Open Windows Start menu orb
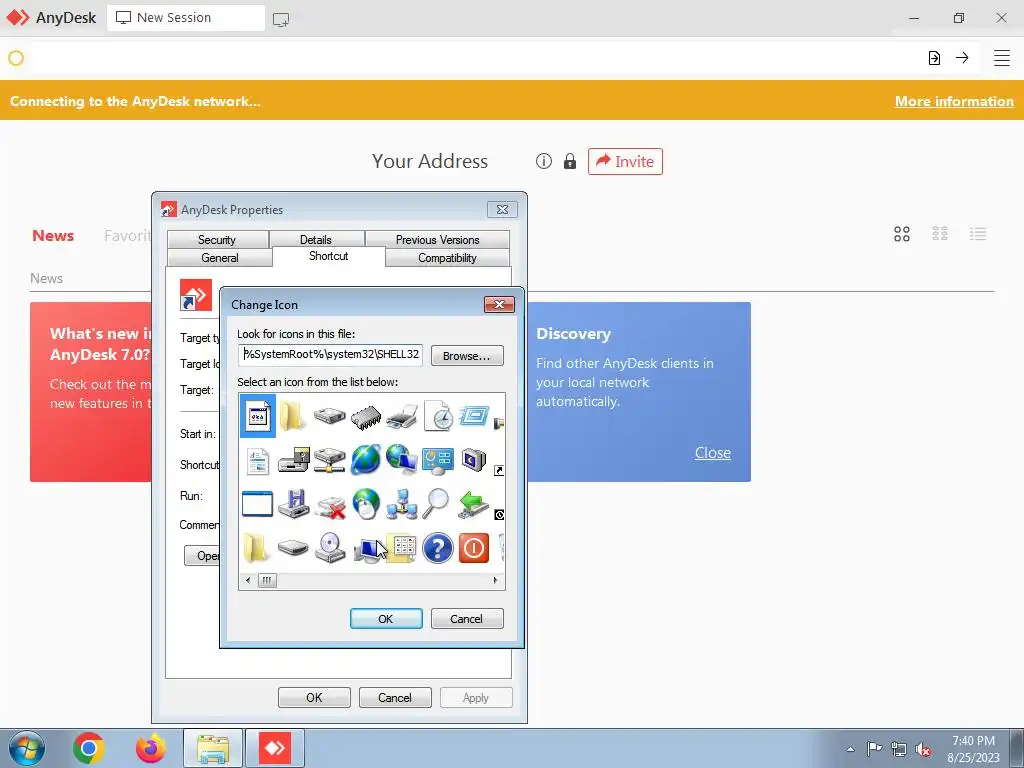The image size is (1024, 768). click(27, 748)
